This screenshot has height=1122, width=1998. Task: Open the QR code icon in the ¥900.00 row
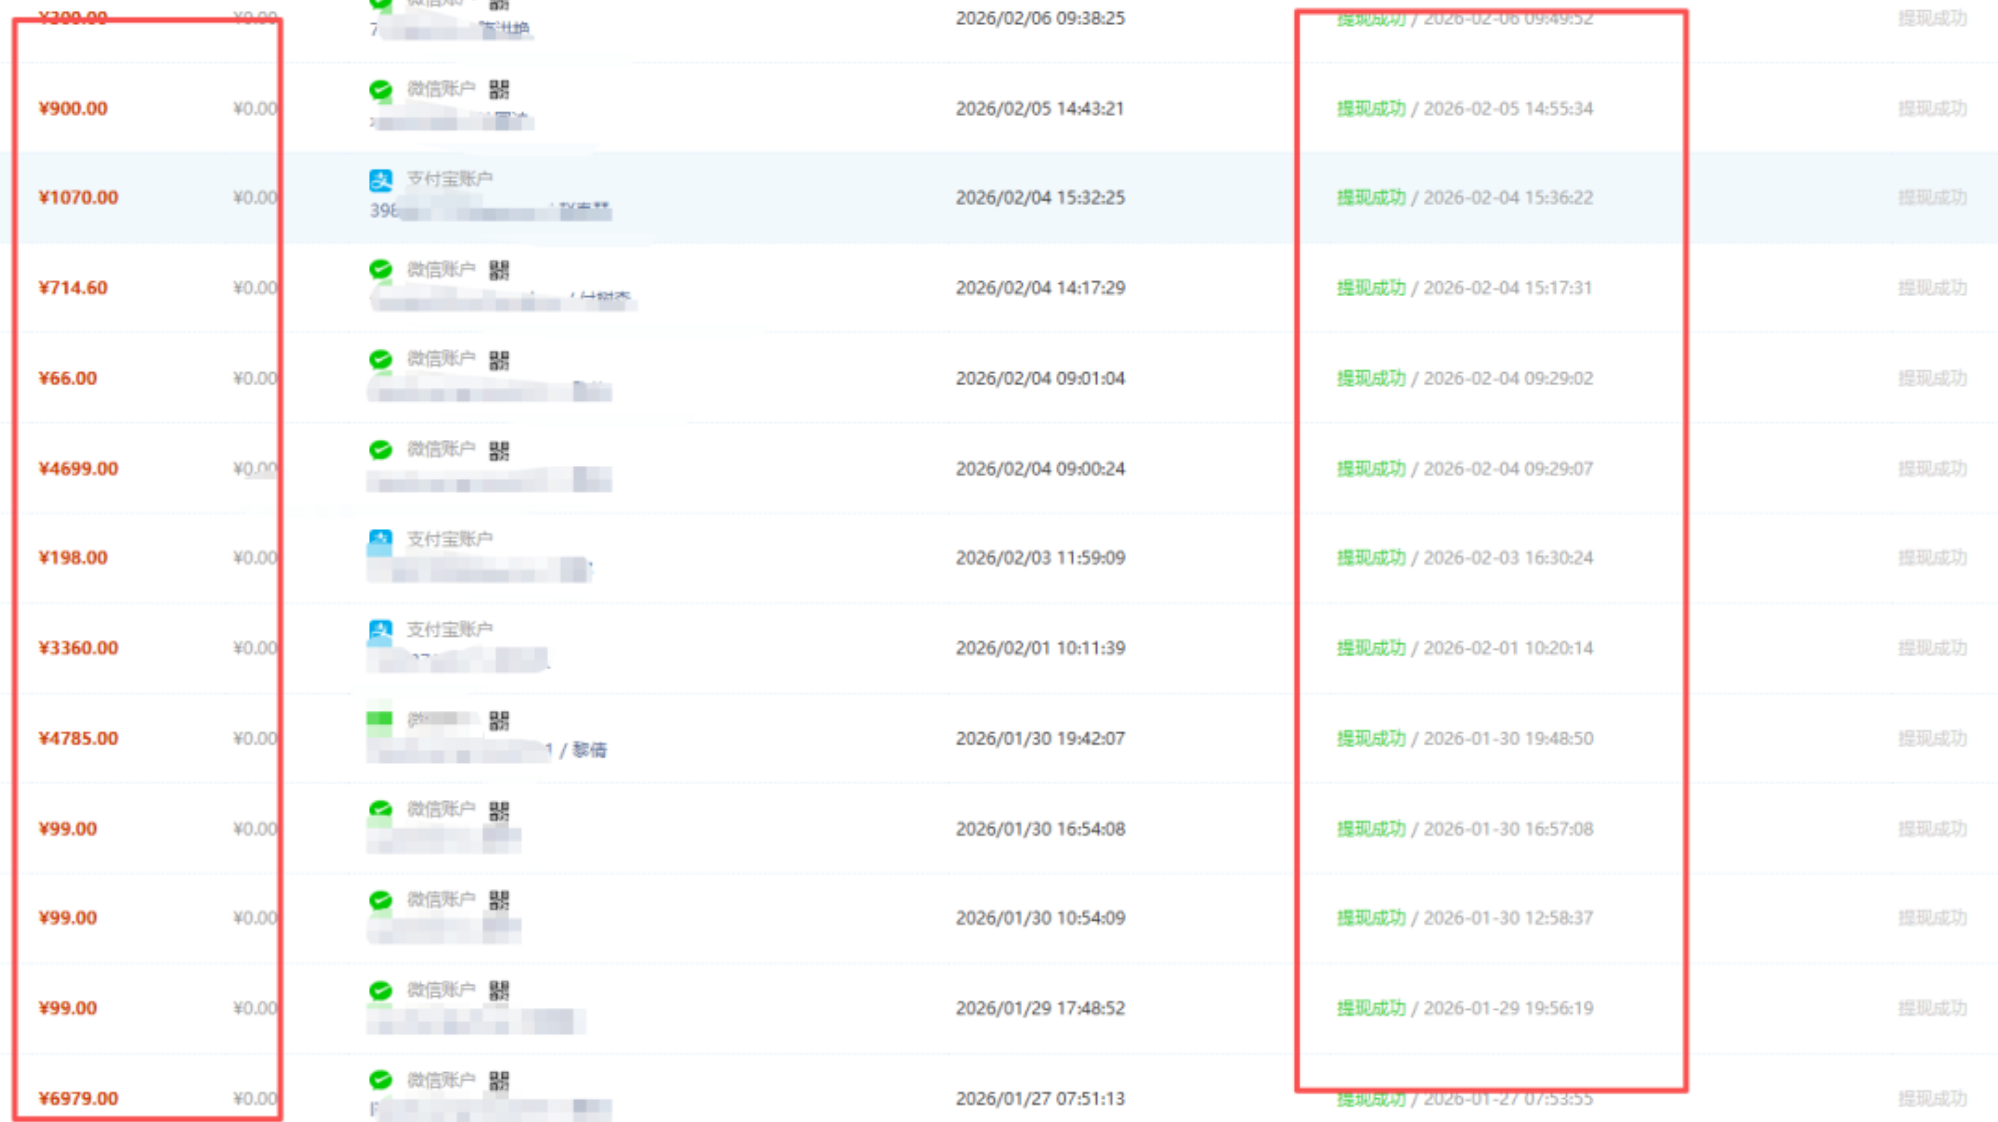[x=499, y=90]
